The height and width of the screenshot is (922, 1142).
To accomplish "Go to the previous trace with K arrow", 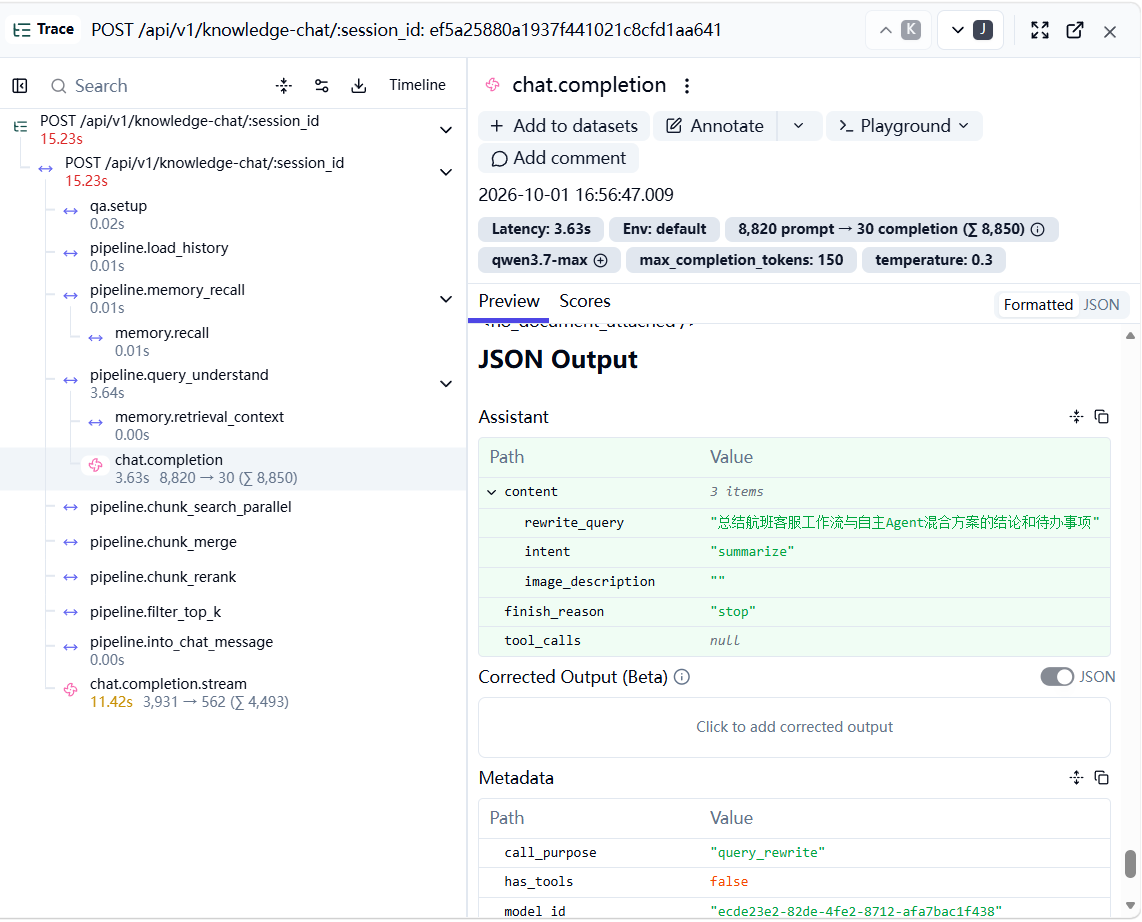I will [899, 30].
